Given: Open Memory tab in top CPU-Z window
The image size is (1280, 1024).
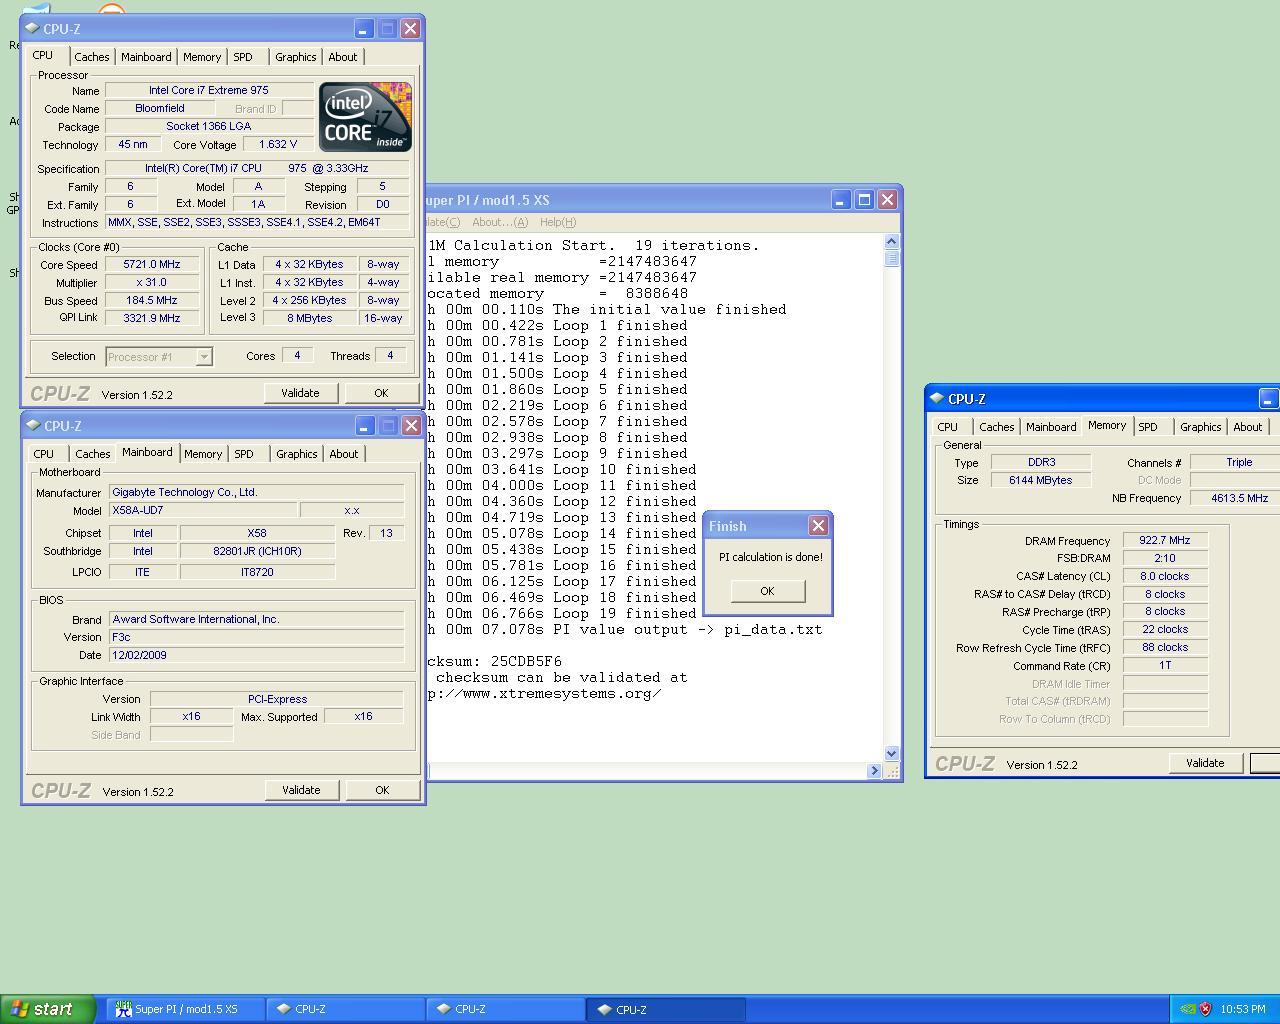Looking at the screenshot, I should coord(202,57).
